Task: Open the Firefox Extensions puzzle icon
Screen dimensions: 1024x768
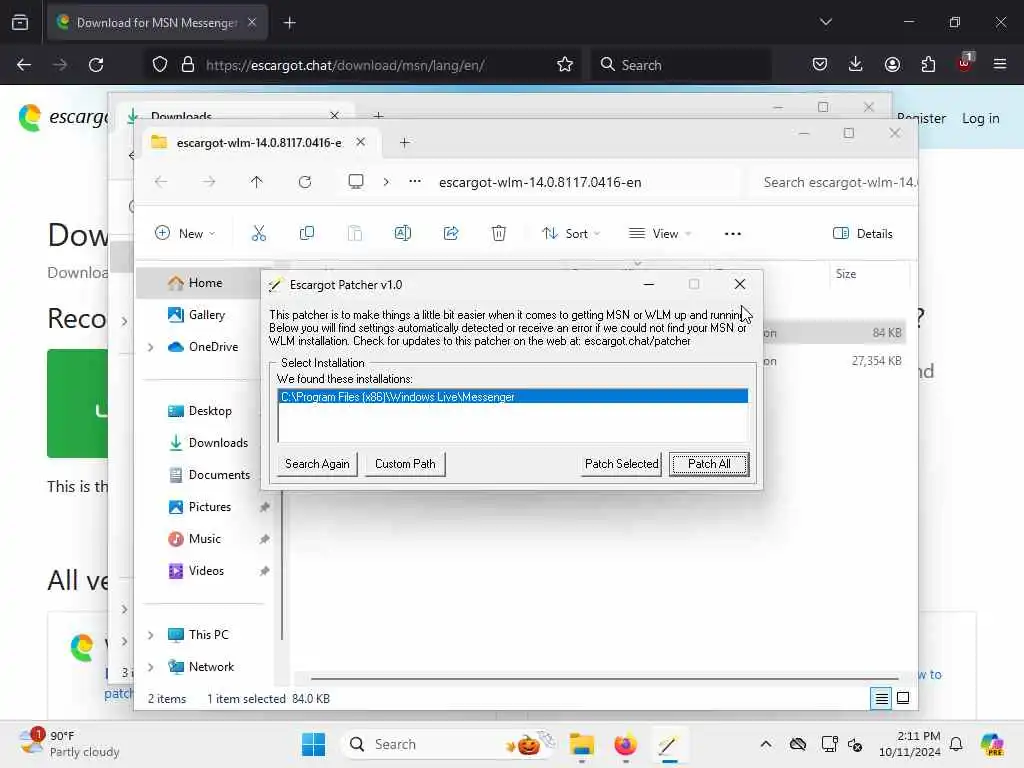Action: coord(928,64)
